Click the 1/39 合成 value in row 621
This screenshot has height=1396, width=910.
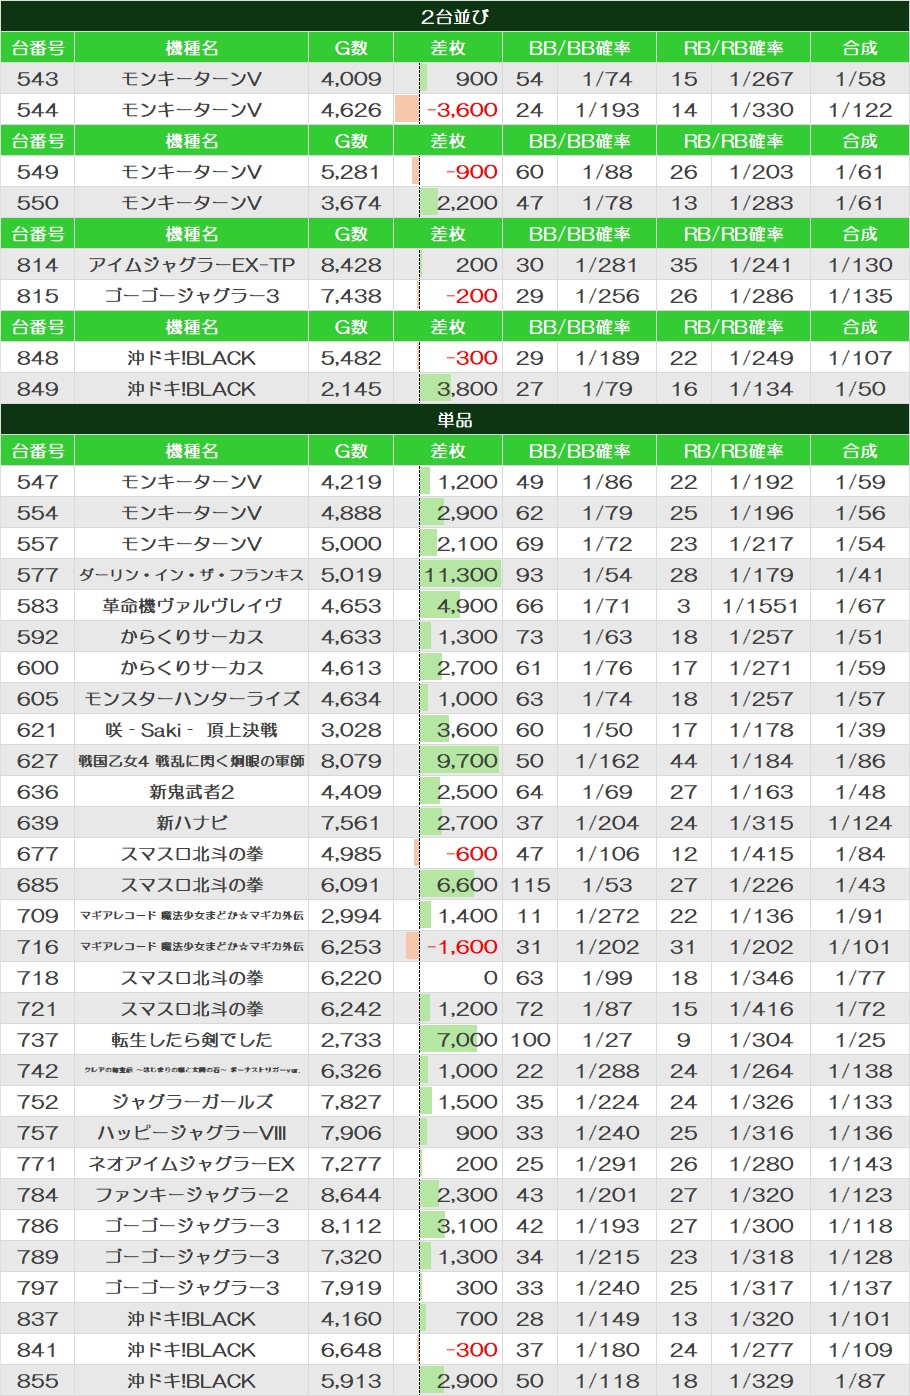point(860,730)
